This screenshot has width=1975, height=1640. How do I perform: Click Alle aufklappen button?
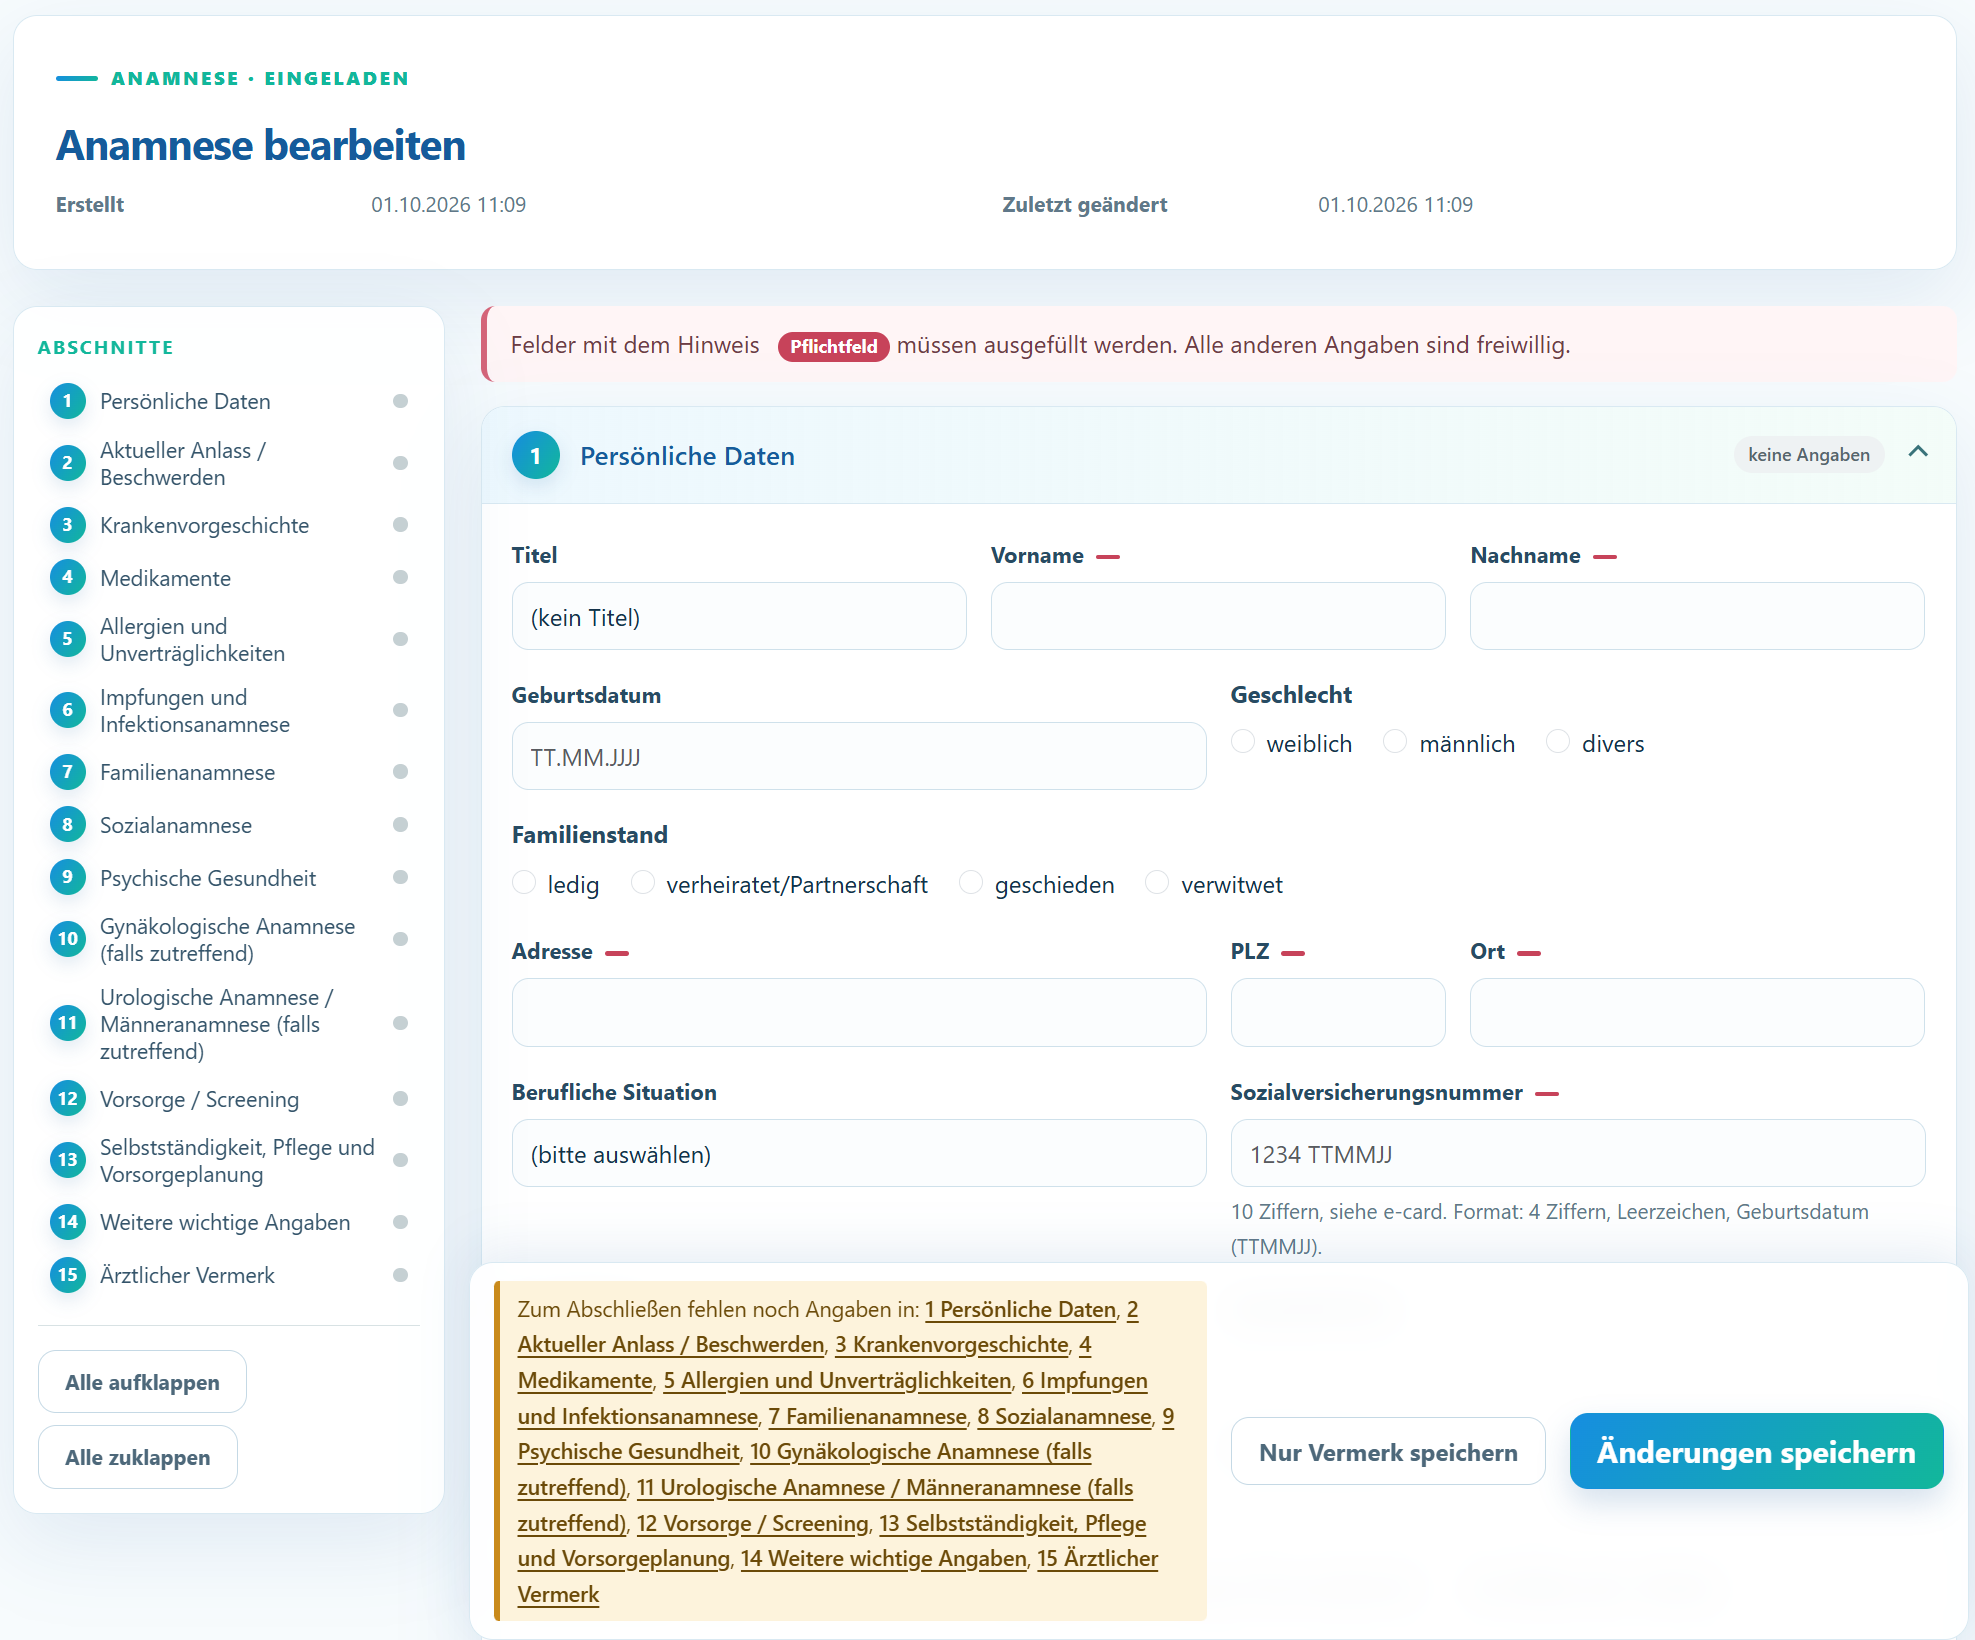pyautogui.click(x=142, y=1382)
